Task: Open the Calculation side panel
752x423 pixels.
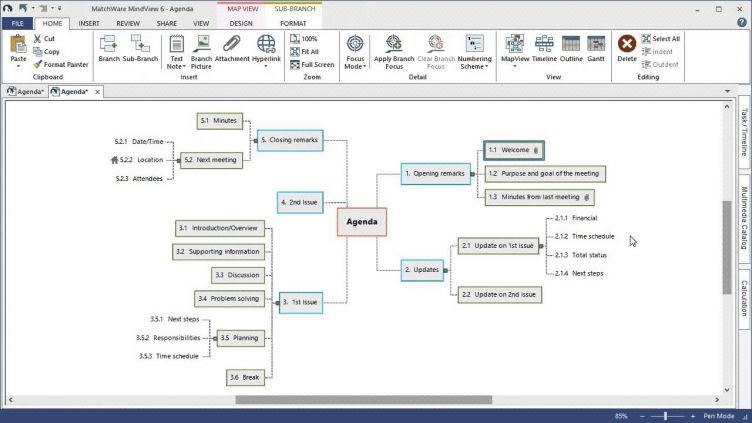Action: pyautogui.click(x=744, y=298)
